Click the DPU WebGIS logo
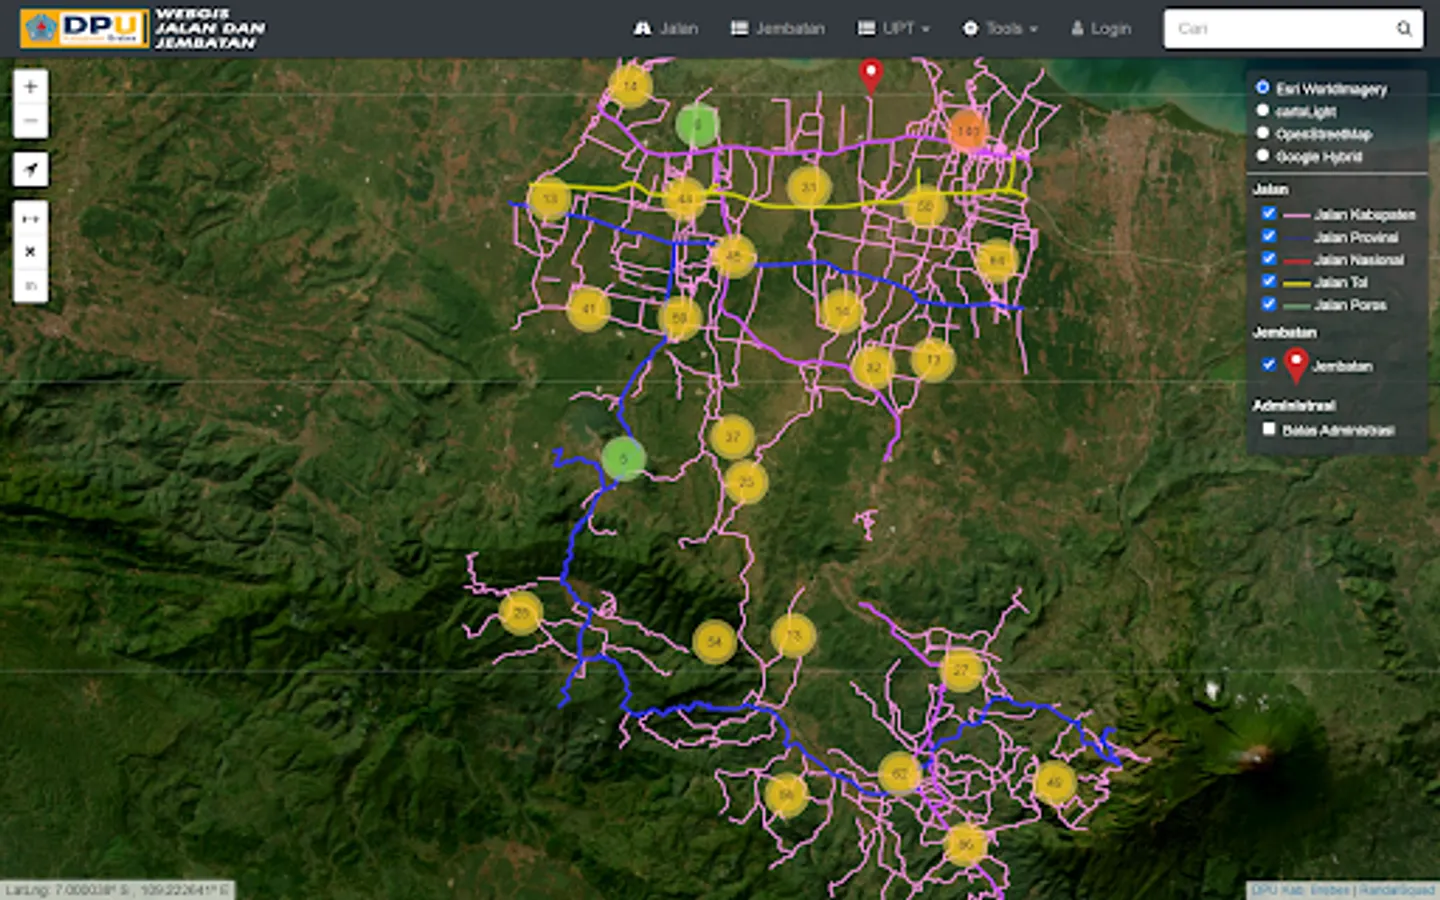The width and height of the screenshot is (1440, 900). click(x=143, y=29)
